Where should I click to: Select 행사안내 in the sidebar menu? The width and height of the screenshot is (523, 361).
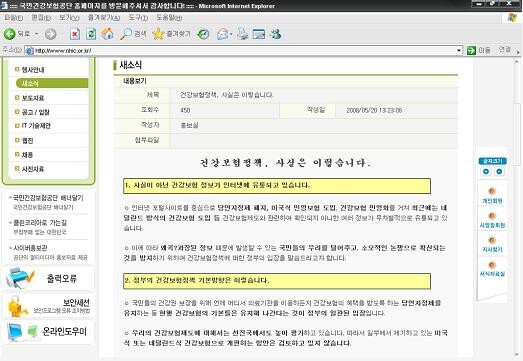[x=33, y=70]
